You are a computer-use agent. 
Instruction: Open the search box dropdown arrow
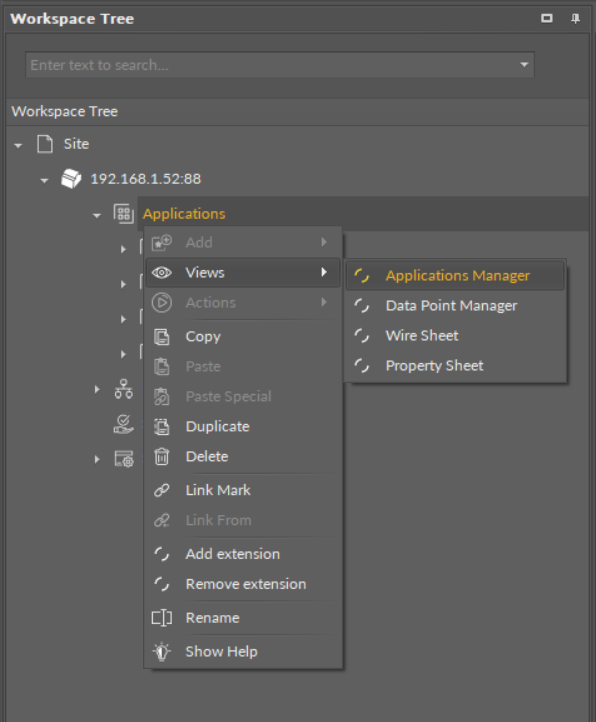point(524,64)
